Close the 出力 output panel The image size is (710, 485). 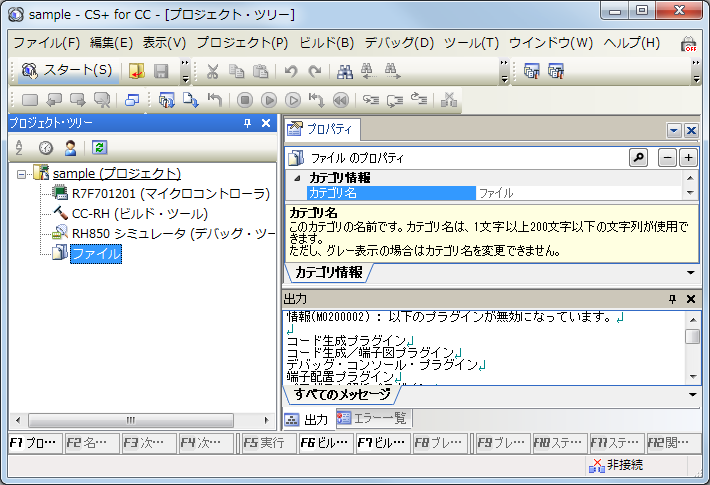pyautogui.click(x=691, y=299)
